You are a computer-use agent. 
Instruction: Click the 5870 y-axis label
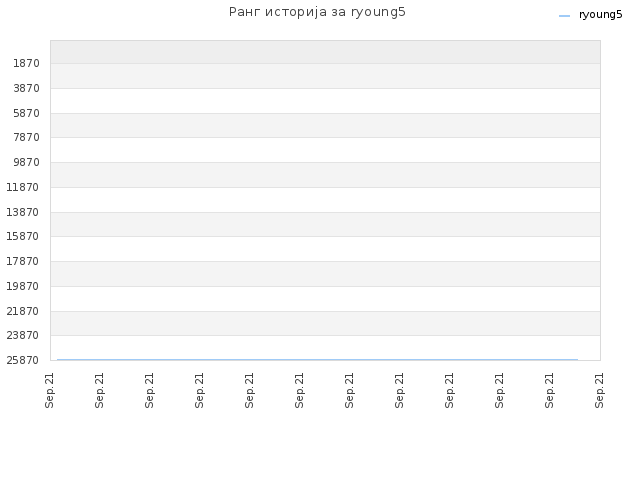coord(26,113)
